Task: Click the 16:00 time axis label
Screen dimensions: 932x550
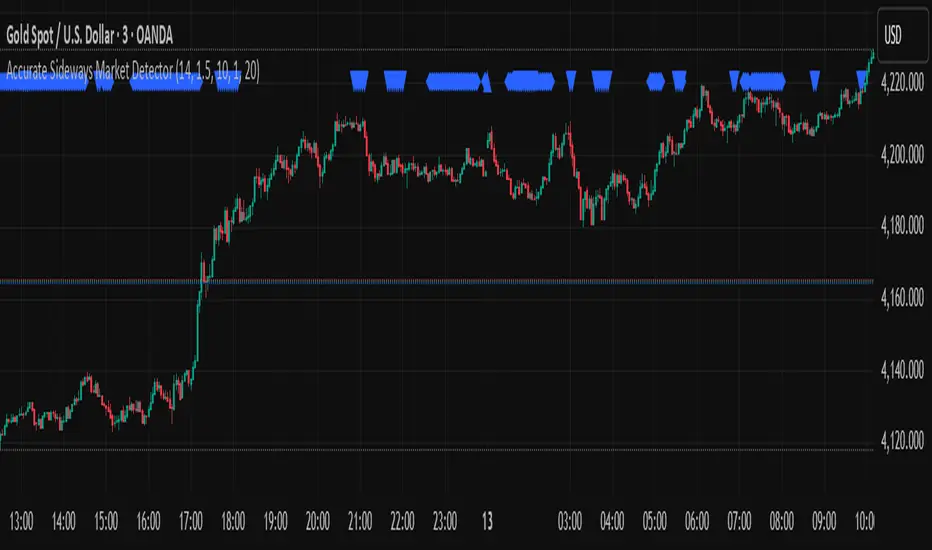Action: (x=148, y=521)
